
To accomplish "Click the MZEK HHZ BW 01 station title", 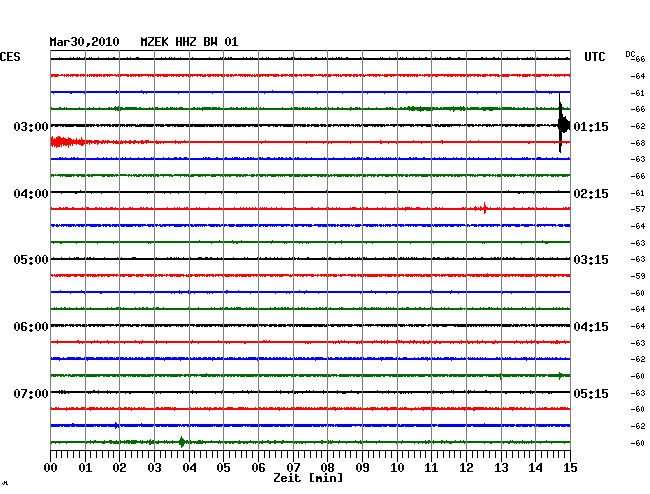I will point(189,42).
